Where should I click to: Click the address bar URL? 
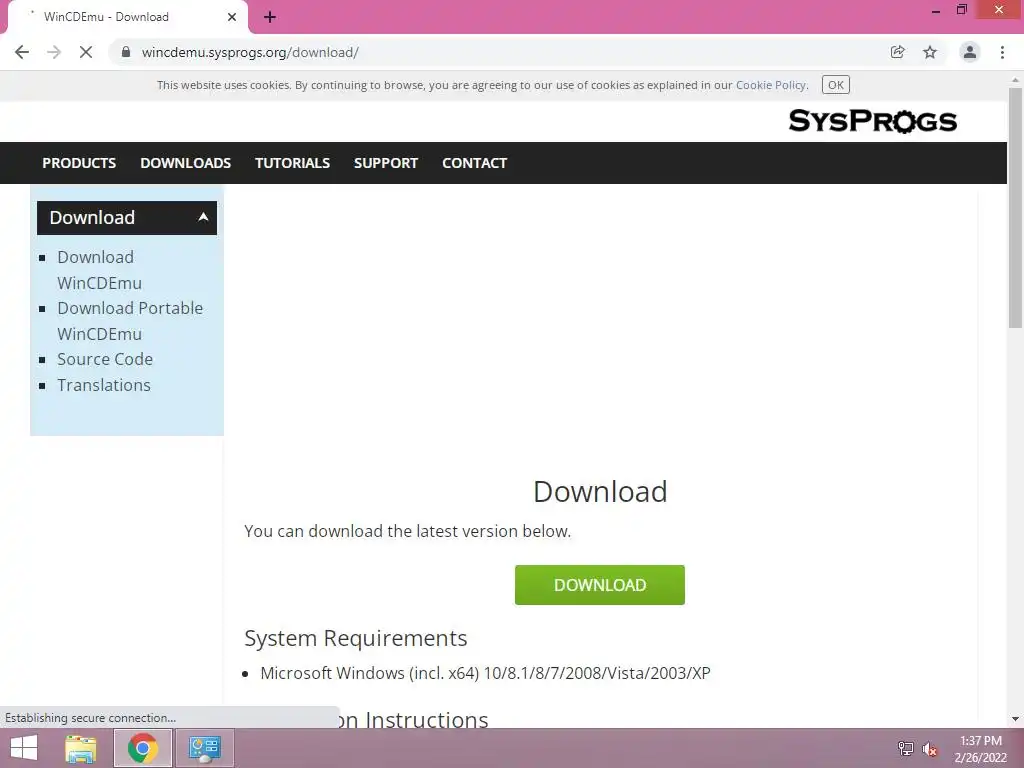(x=250, y=52)
